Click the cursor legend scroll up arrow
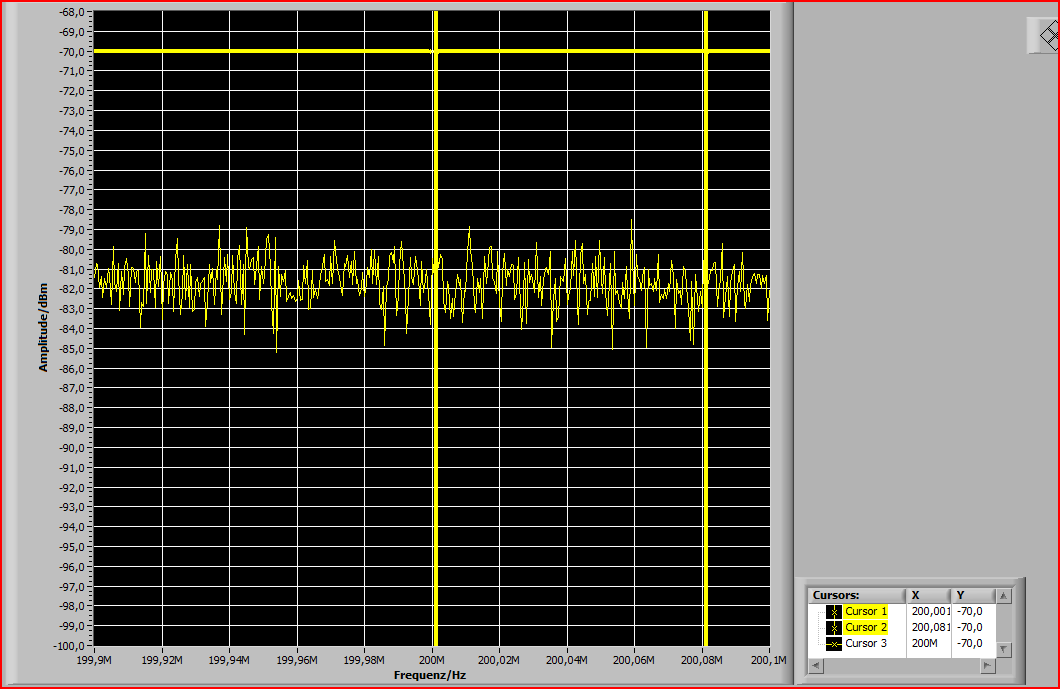Image resolution: width=1060 pixels, height=689 pixels. (x=1004, y=596)
